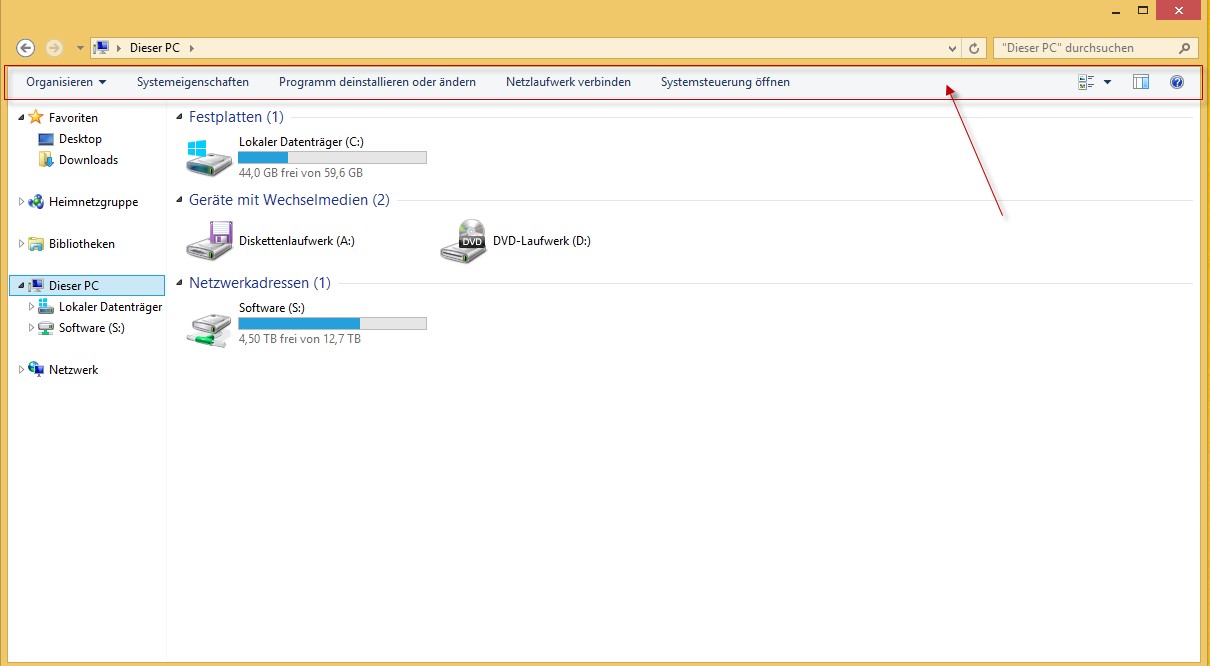Change the view layout icon
The width and height of the screenshot is (1210, 666).
click(1087, 82)
